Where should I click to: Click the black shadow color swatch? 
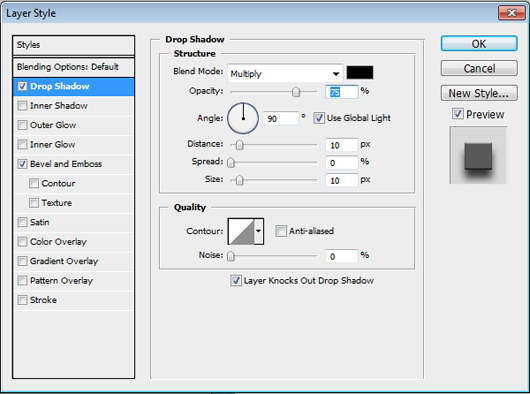click(x=360, y=73)
